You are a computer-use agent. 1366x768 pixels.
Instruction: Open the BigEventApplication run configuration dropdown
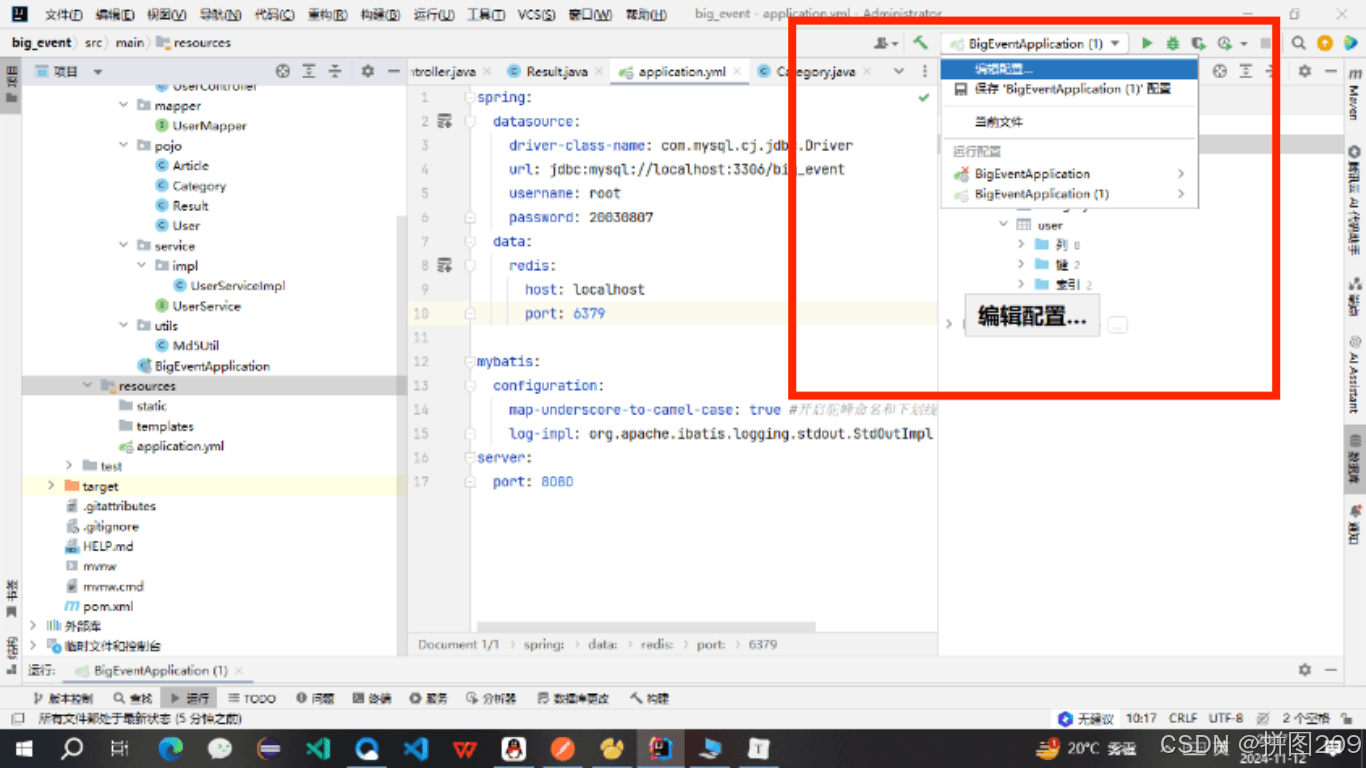1034,43
